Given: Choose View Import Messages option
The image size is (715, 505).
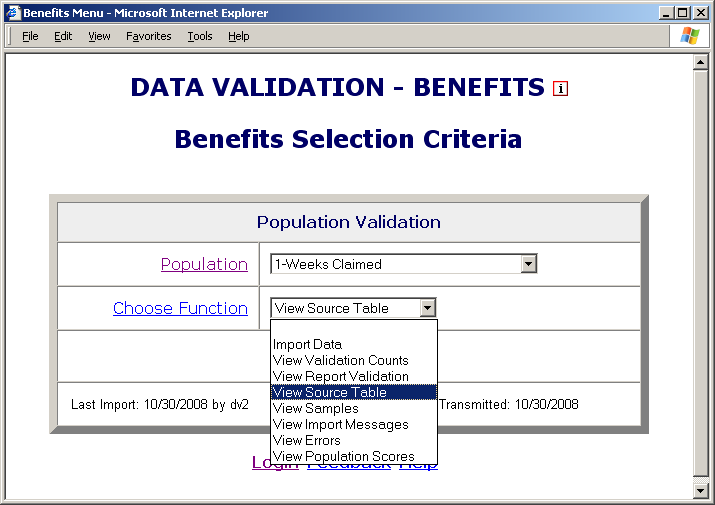Looking at the screenshot, I should [354, 424].
